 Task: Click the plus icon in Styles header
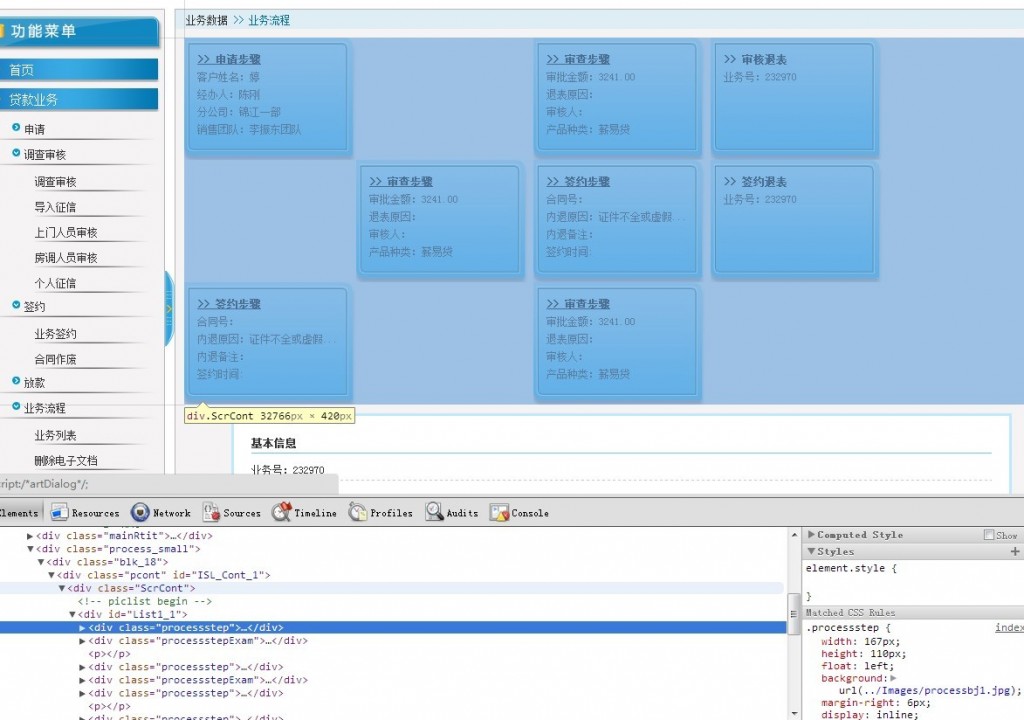[x=1015, y=551]
